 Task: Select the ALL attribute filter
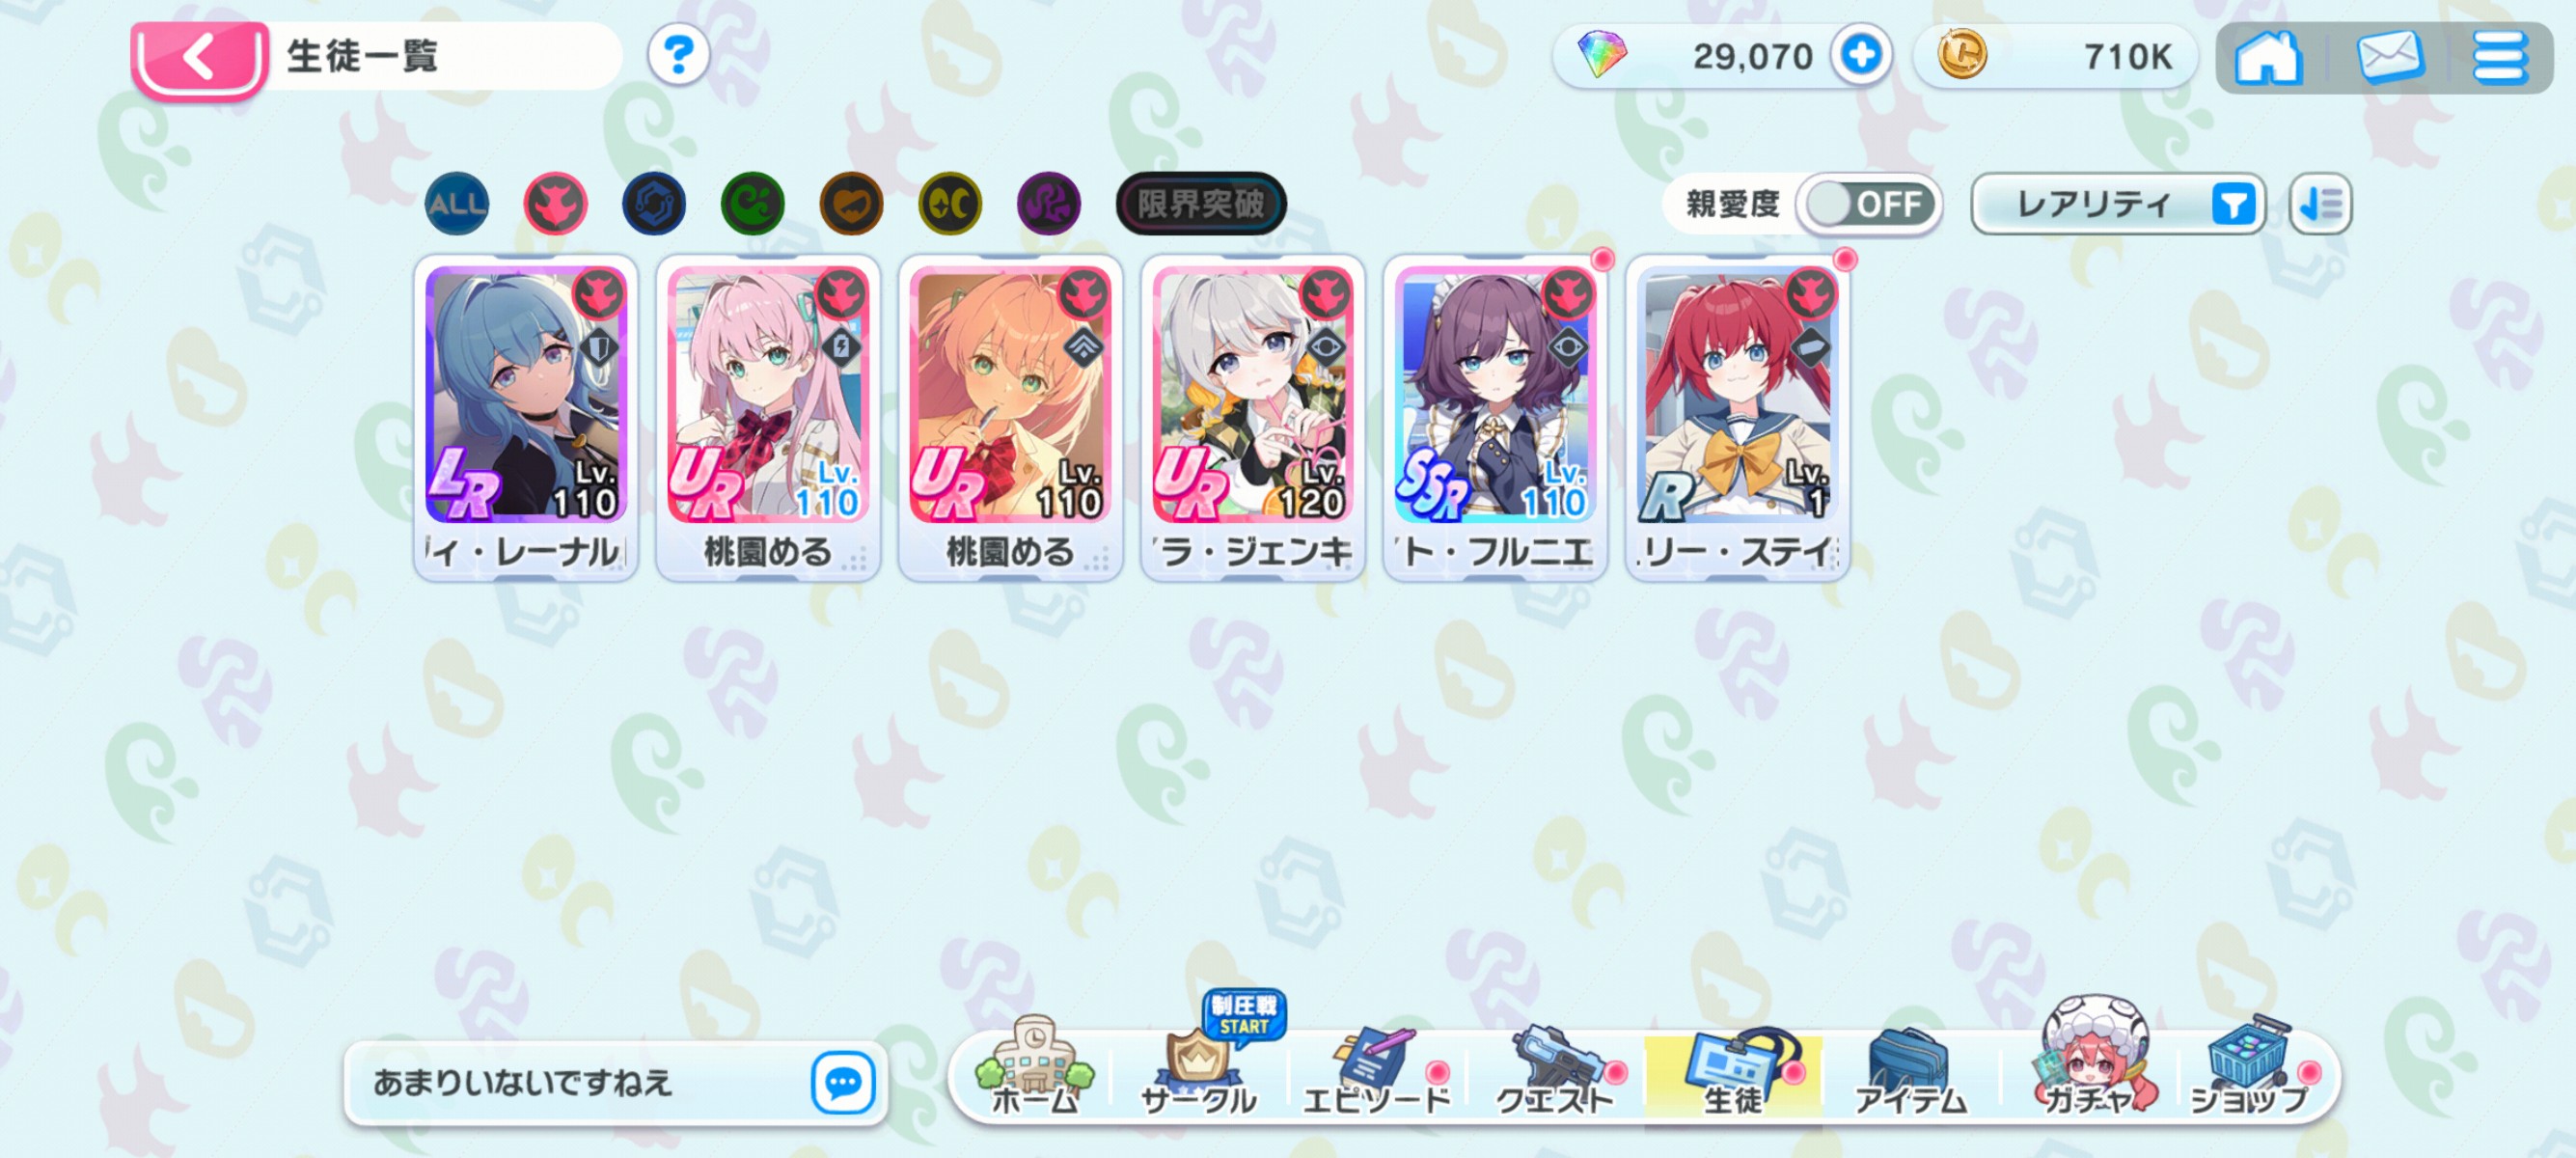[x=457, y=204]
